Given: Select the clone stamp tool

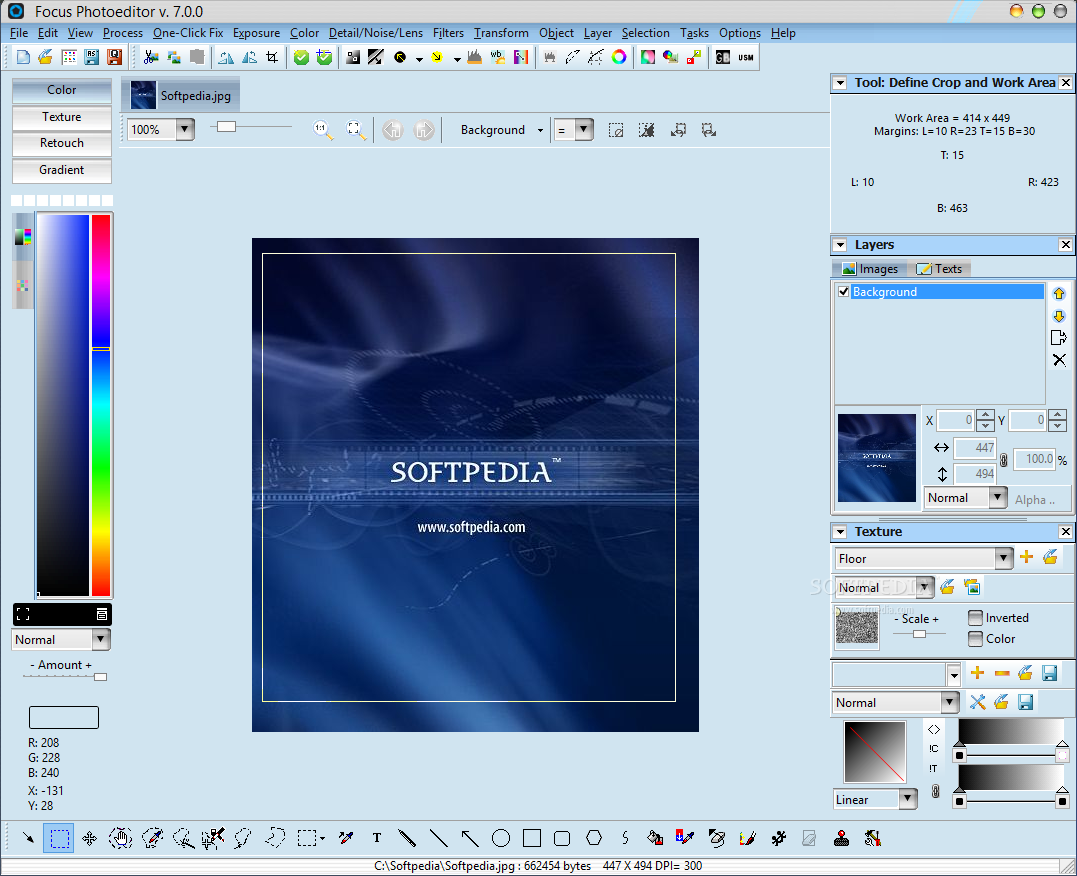Looking at the screenshot, I should coord(841,838).
